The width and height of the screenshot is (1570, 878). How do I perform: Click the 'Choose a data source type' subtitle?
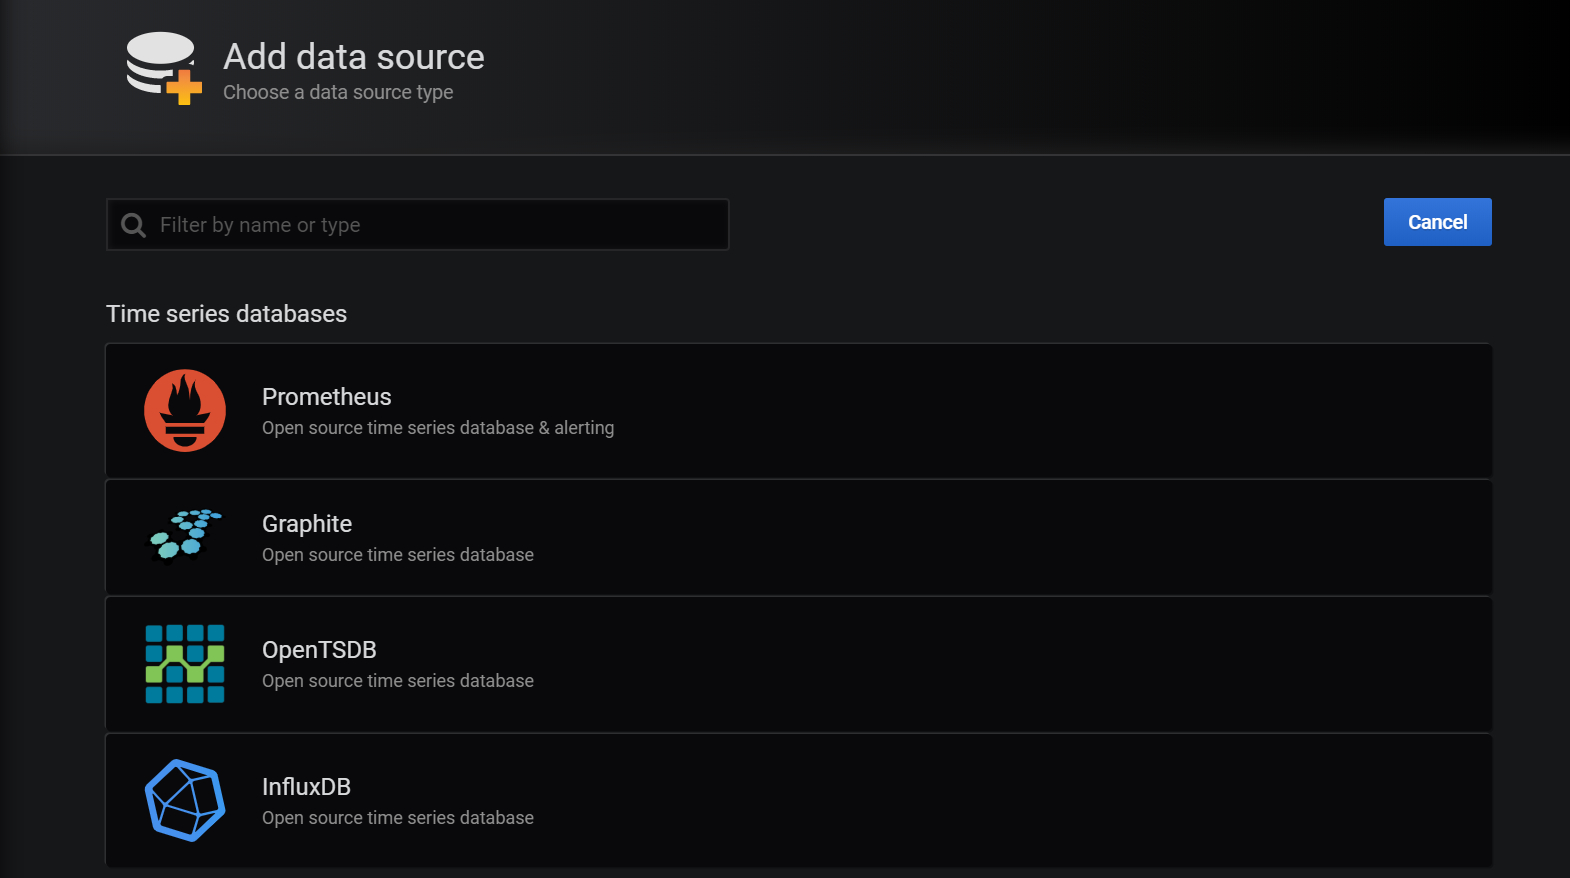(338, 92)
